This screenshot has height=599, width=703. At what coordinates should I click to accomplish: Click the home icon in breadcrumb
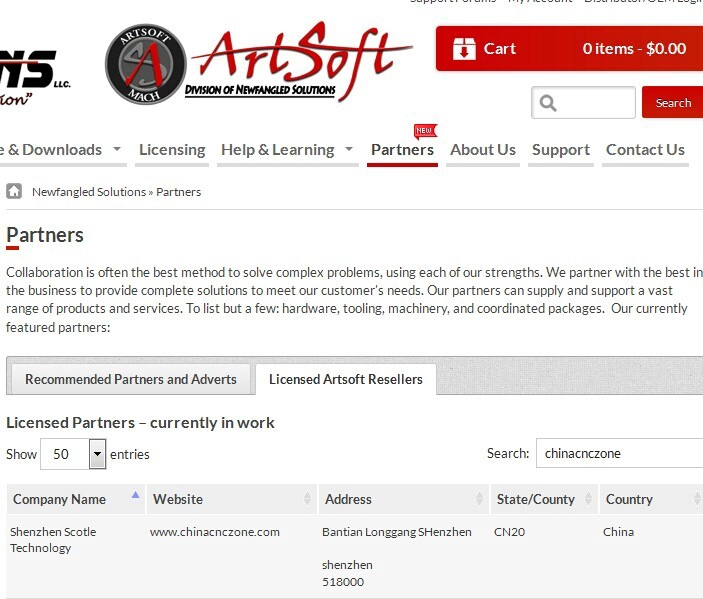coord(14,191)
